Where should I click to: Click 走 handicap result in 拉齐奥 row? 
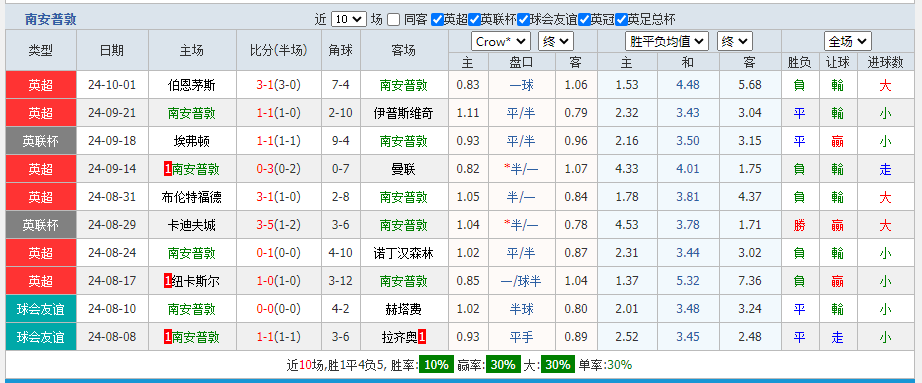[x=837, y=337]
